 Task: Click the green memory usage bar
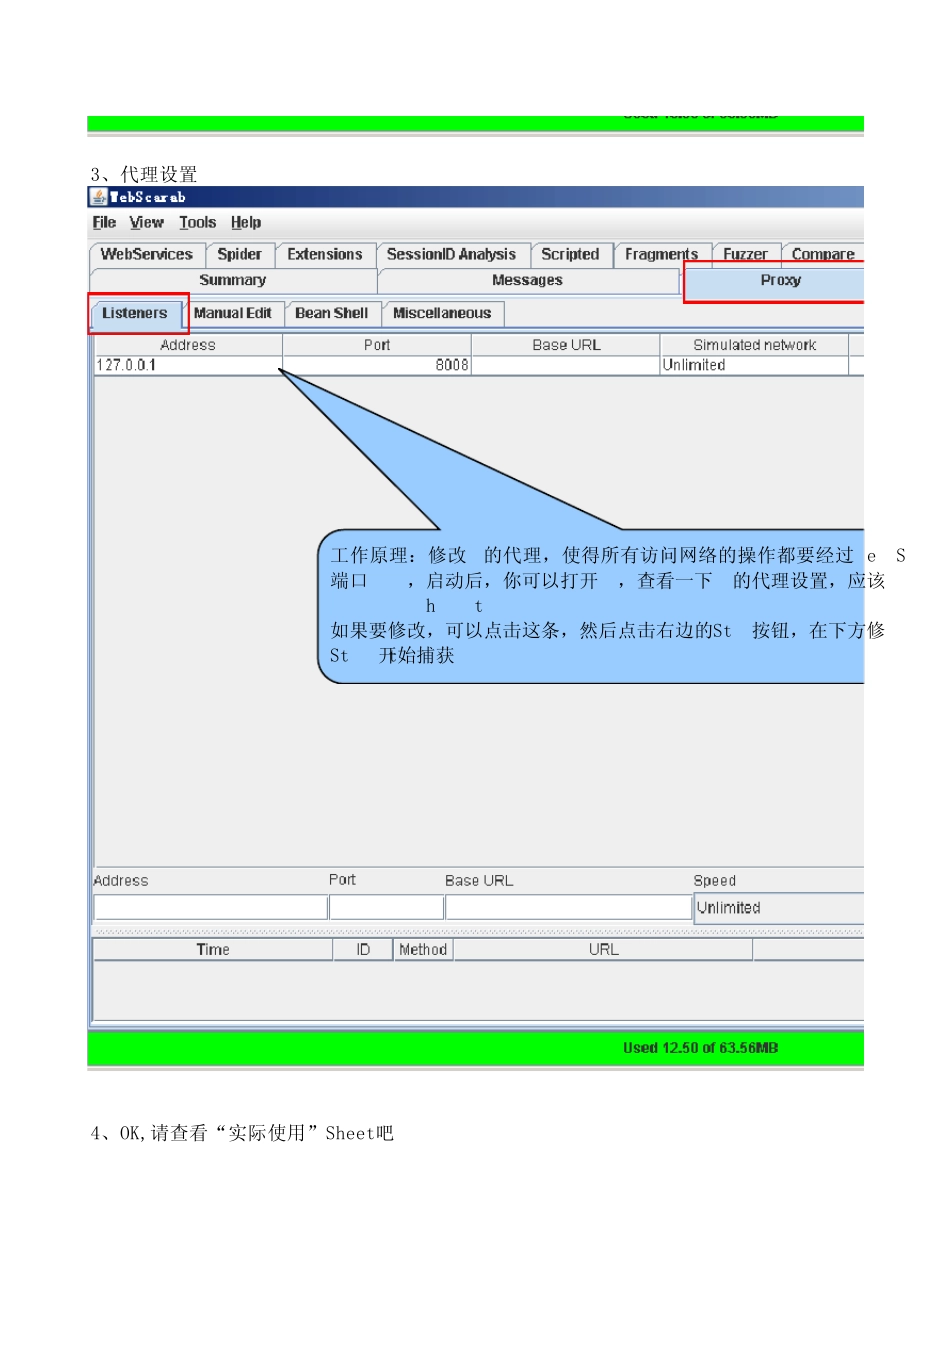(x=476, y=1048)
